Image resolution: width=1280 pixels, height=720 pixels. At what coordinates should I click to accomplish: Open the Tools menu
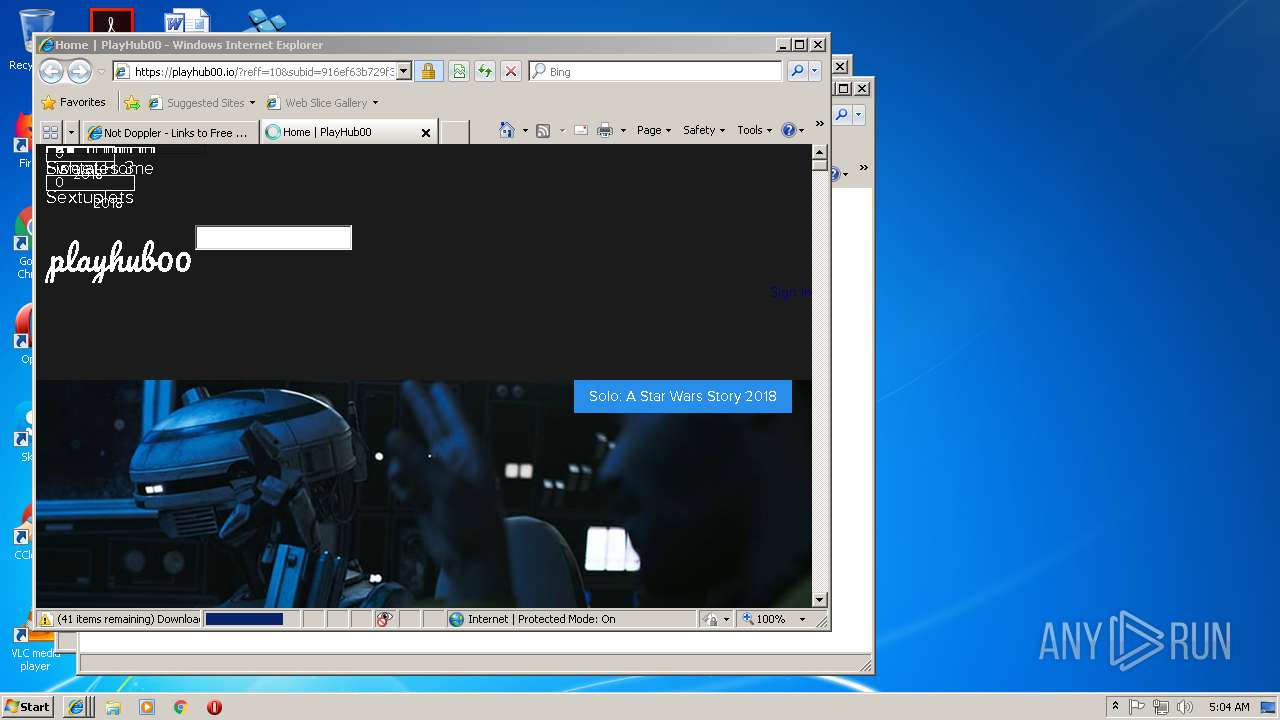point(755,130)
